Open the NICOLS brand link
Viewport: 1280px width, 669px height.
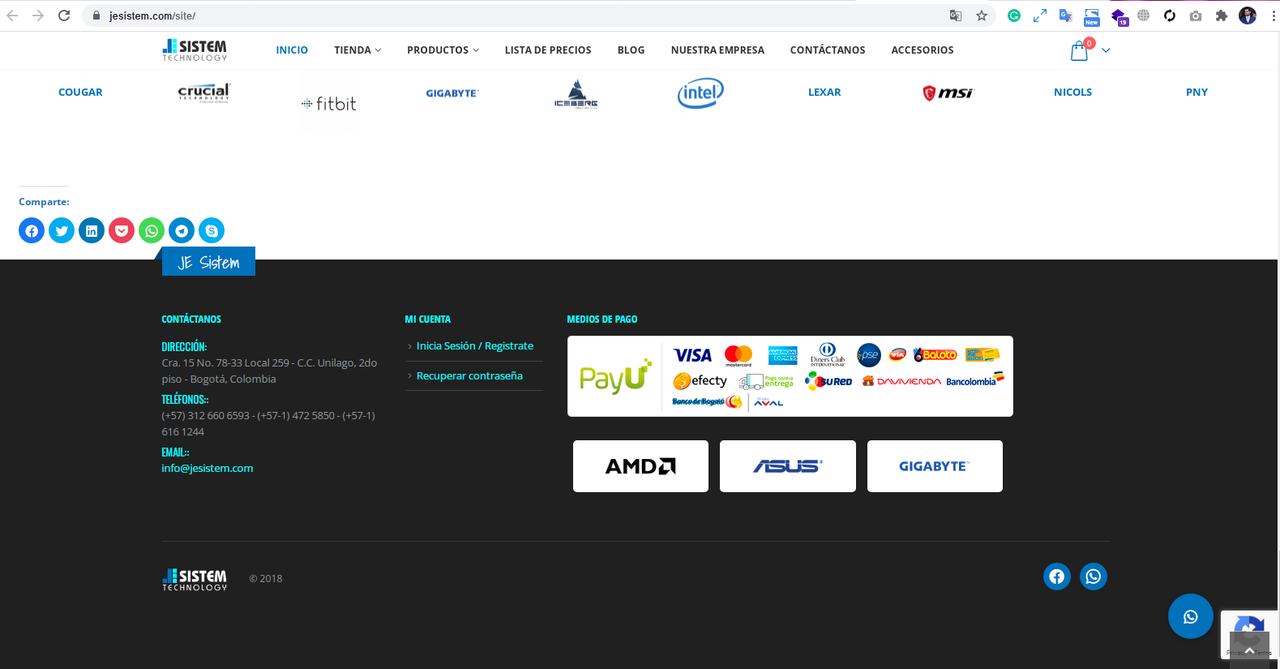(x=1073, y=92)
